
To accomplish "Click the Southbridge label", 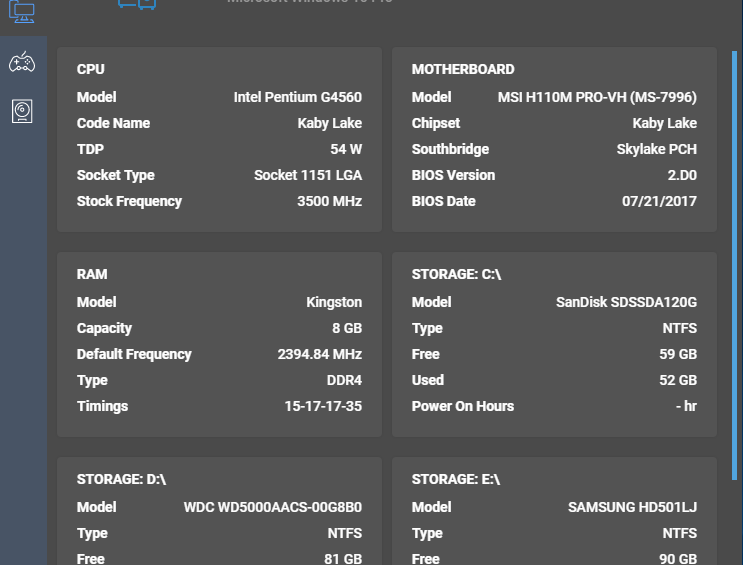I will pos(450,149).
